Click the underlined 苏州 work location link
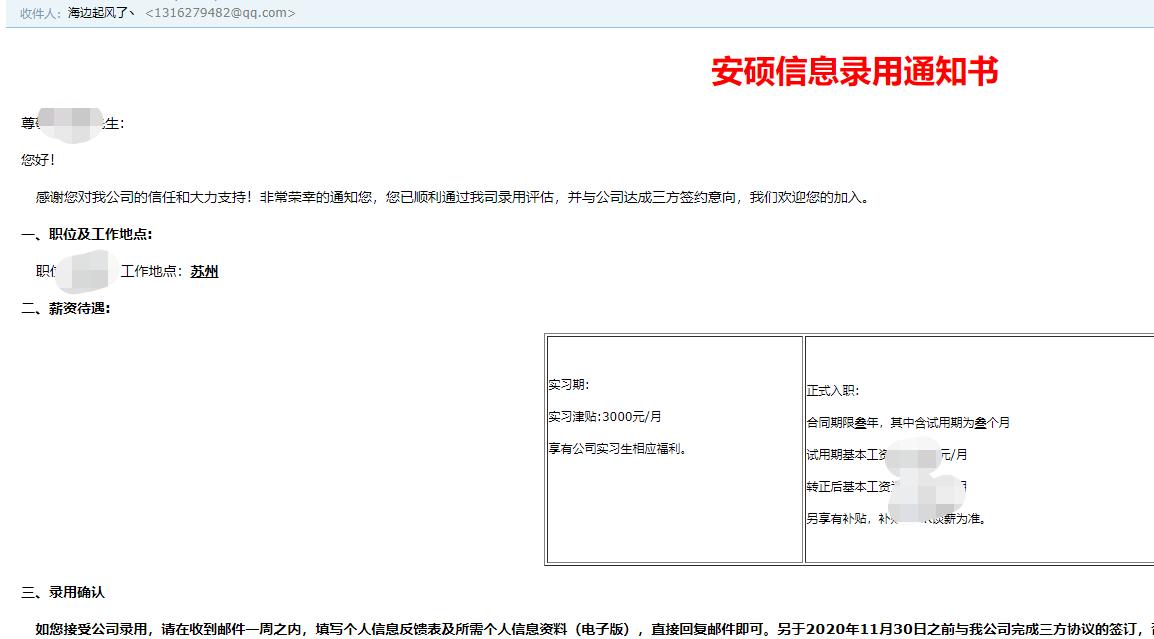This screenshot has width=1154, height=639. [x=204, y=271]
